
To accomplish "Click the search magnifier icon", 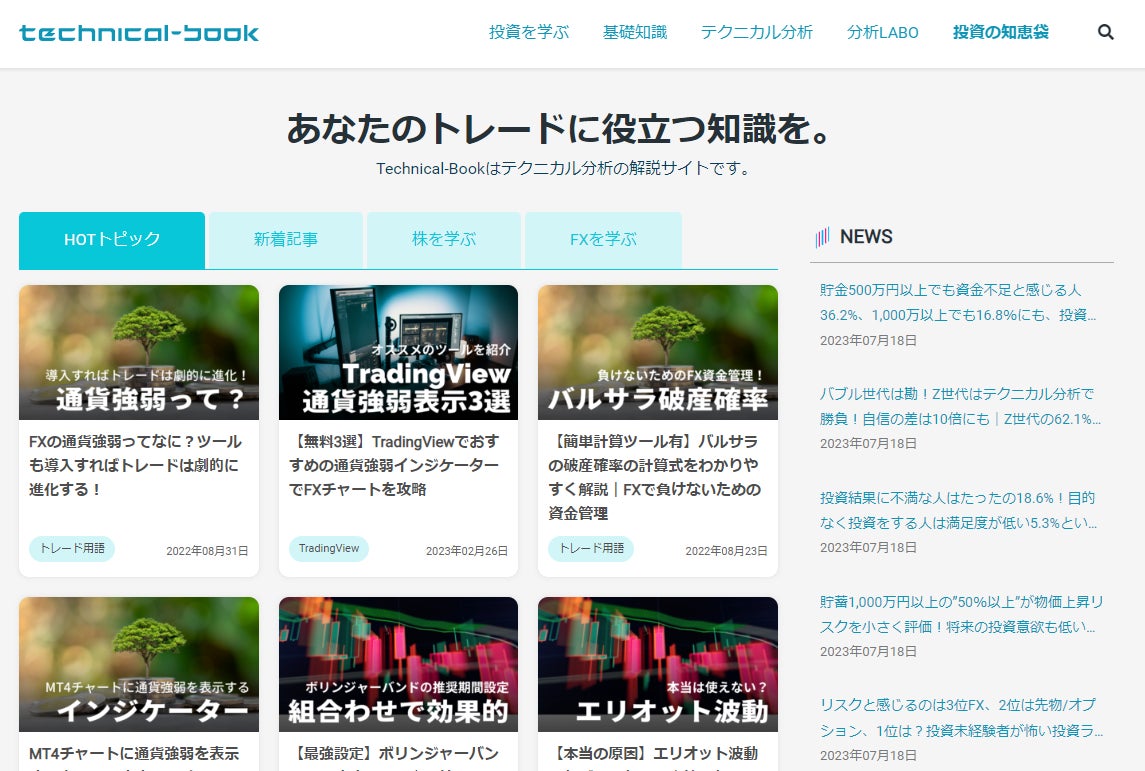I will (1105, 32).
